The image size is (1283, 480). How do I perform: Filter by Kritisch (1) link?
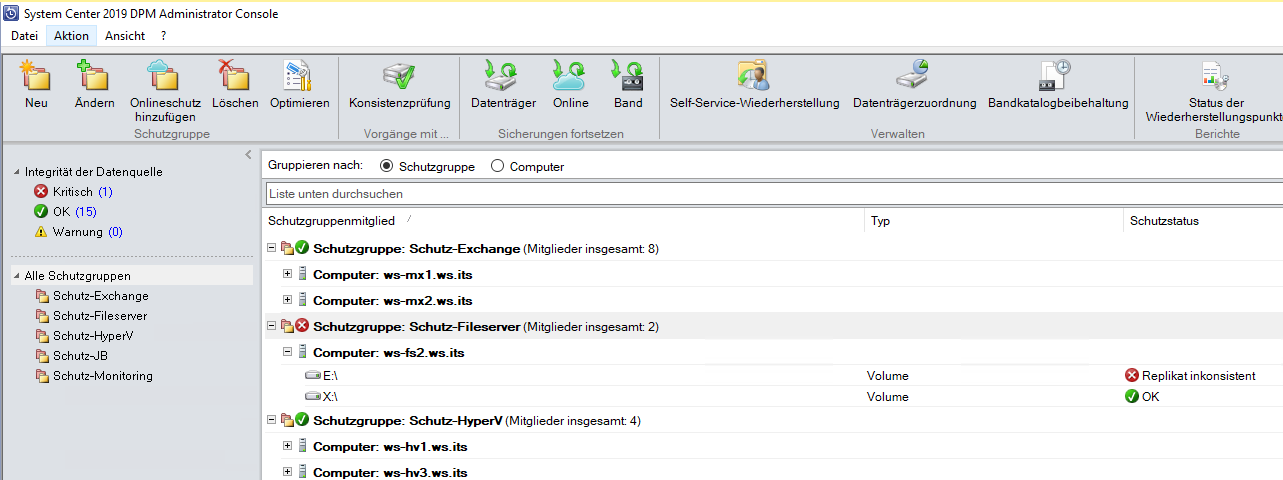83,191
